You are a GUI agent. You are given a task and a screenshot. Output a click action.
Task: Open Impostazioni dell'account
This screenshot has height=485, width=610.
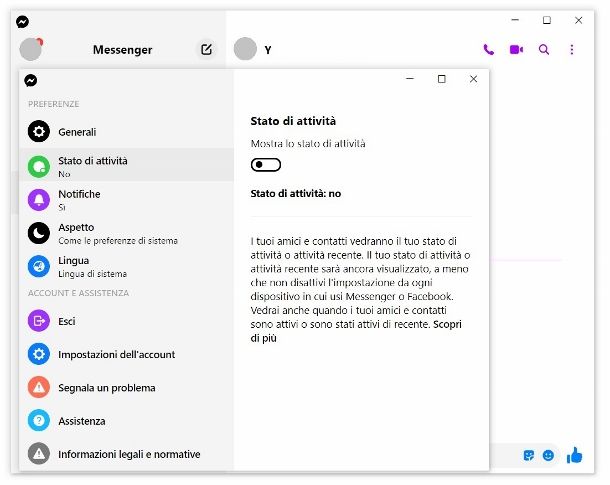click(x=126, y=354)
